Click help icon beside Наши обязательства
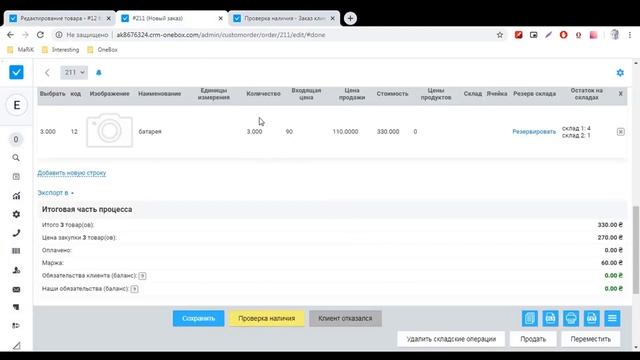This screenshot has width=640, height=360. tap(134, 289)
